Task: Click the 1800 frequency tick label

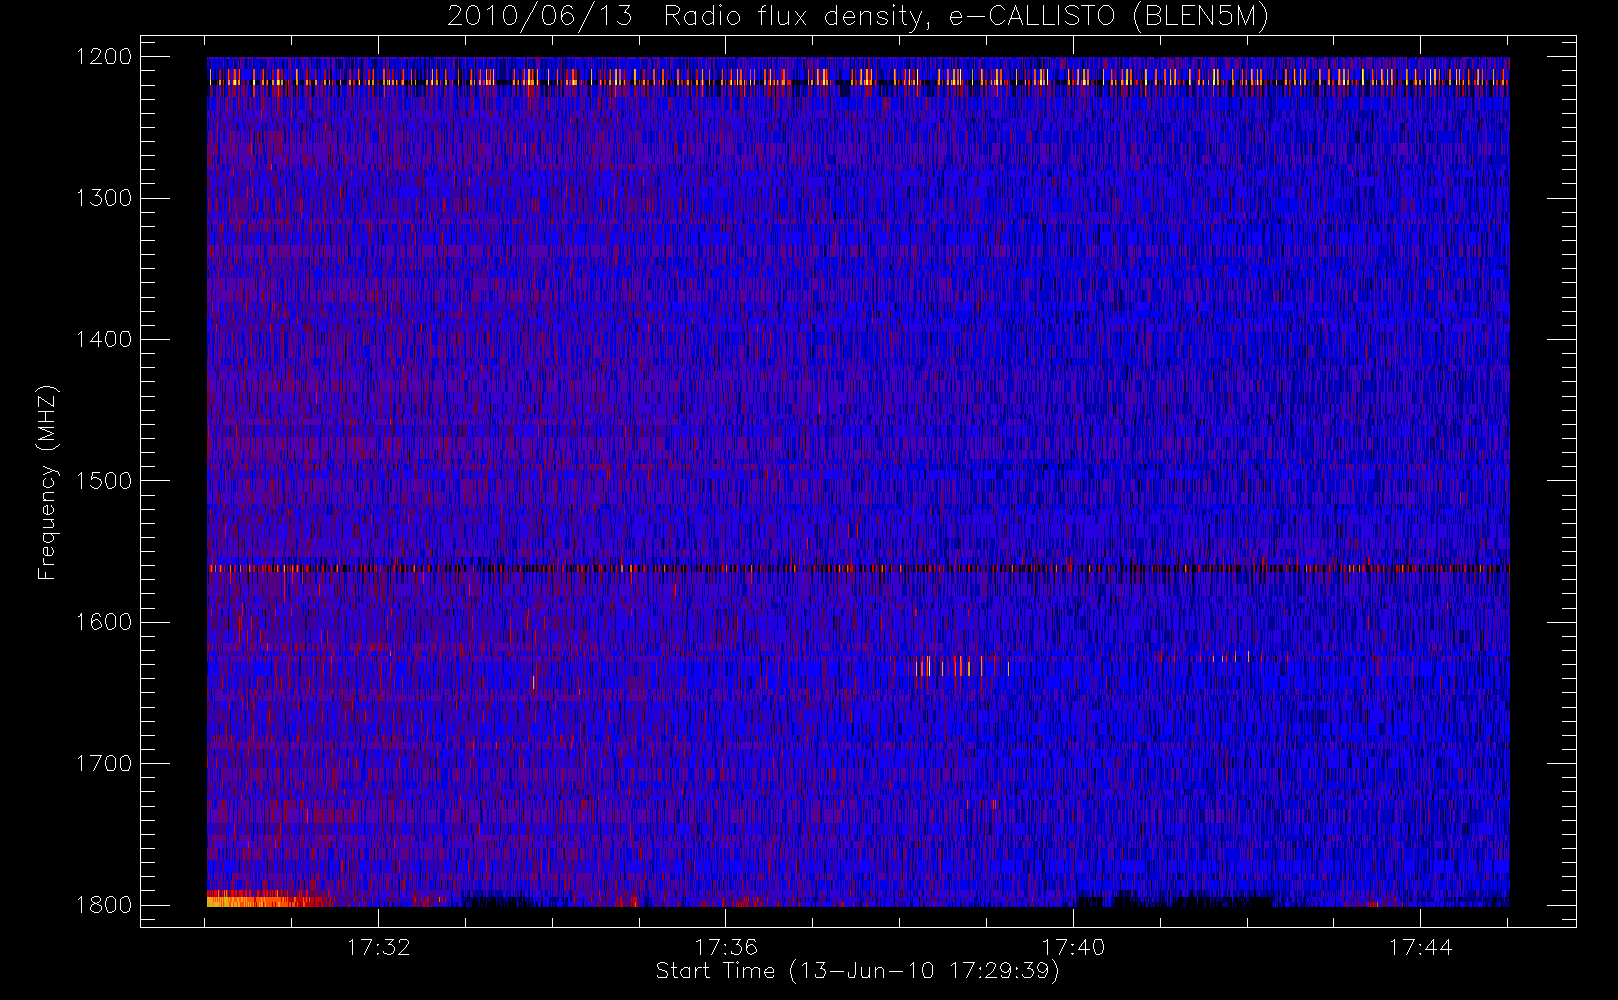Action: point(104,905)
